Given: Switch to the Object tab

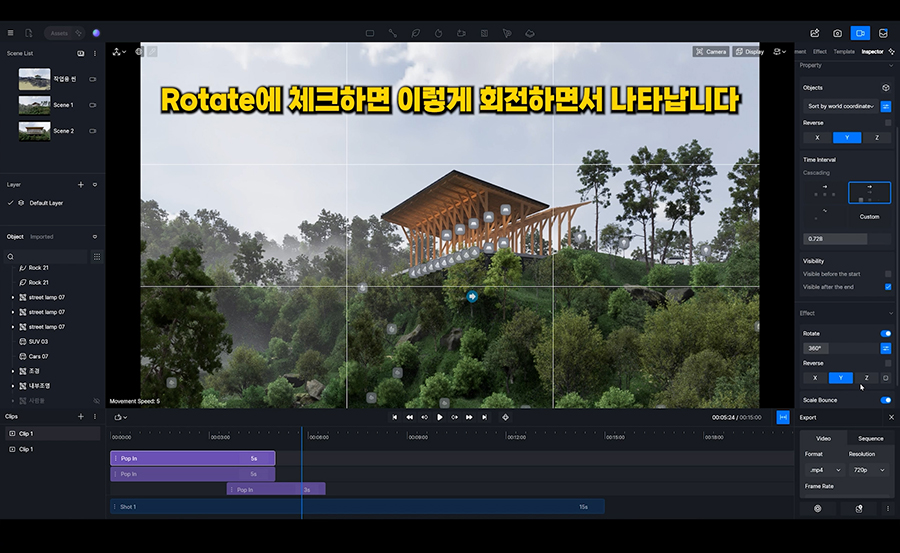Looking at the screenshot, I should [15, 237].
